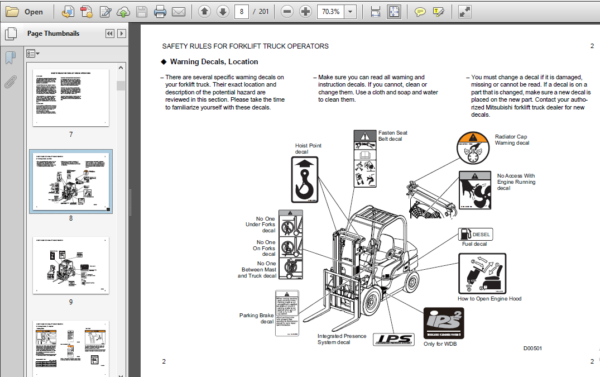Click the page number input field
Viewport: 600px width, 377px height.
coord(241,12)
